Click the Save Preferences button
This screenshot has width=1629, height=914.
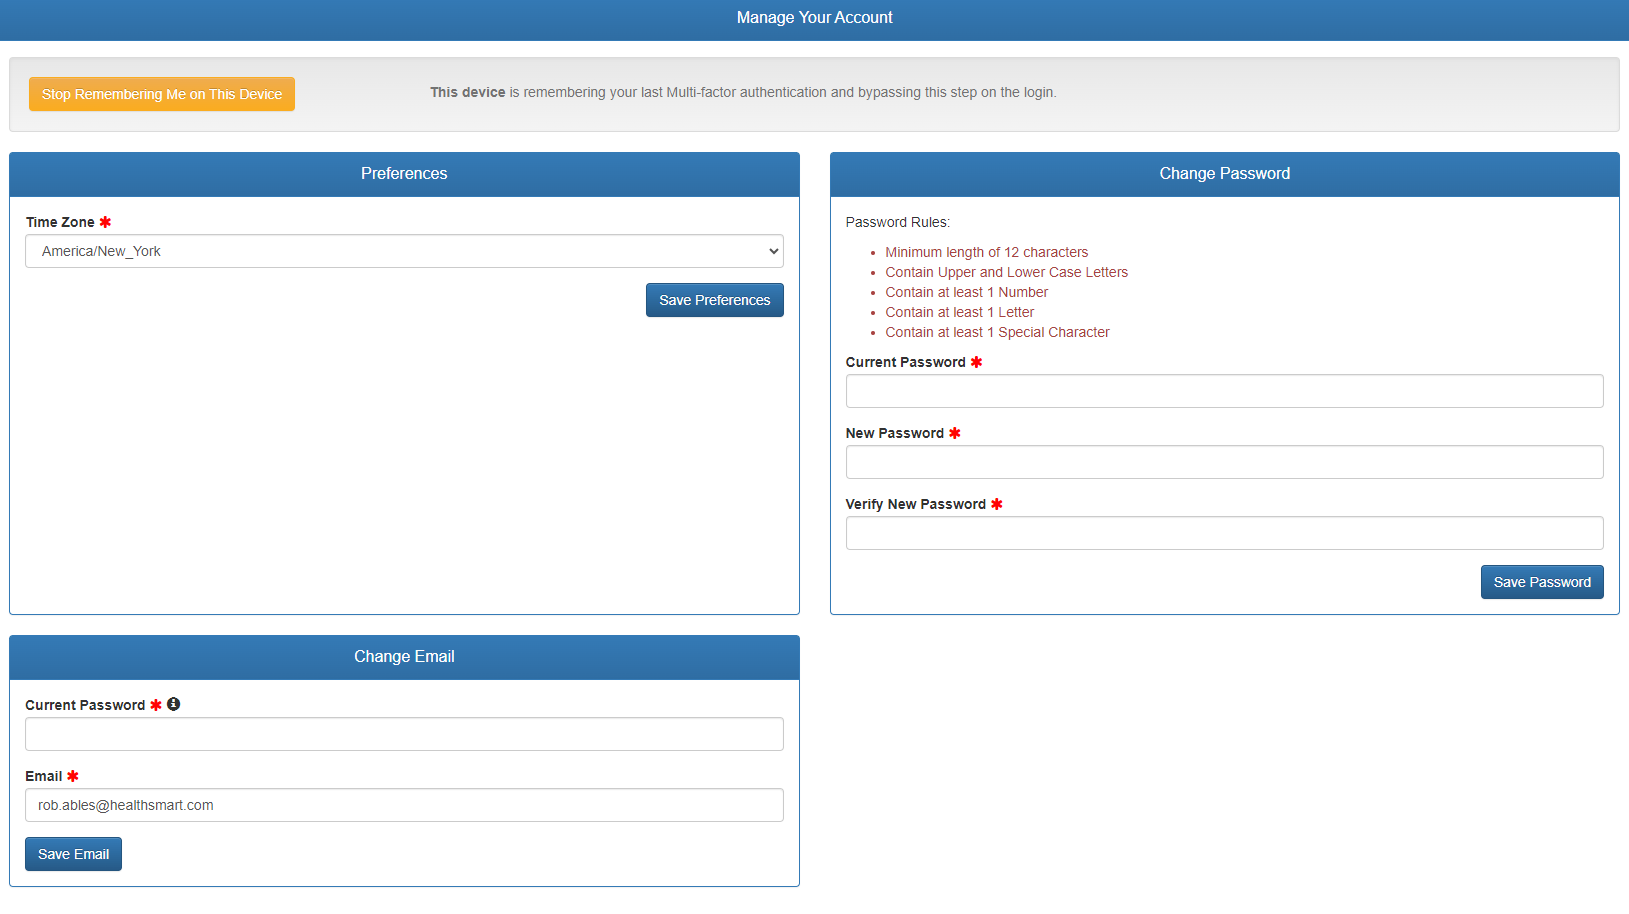[x=714, y=300]
